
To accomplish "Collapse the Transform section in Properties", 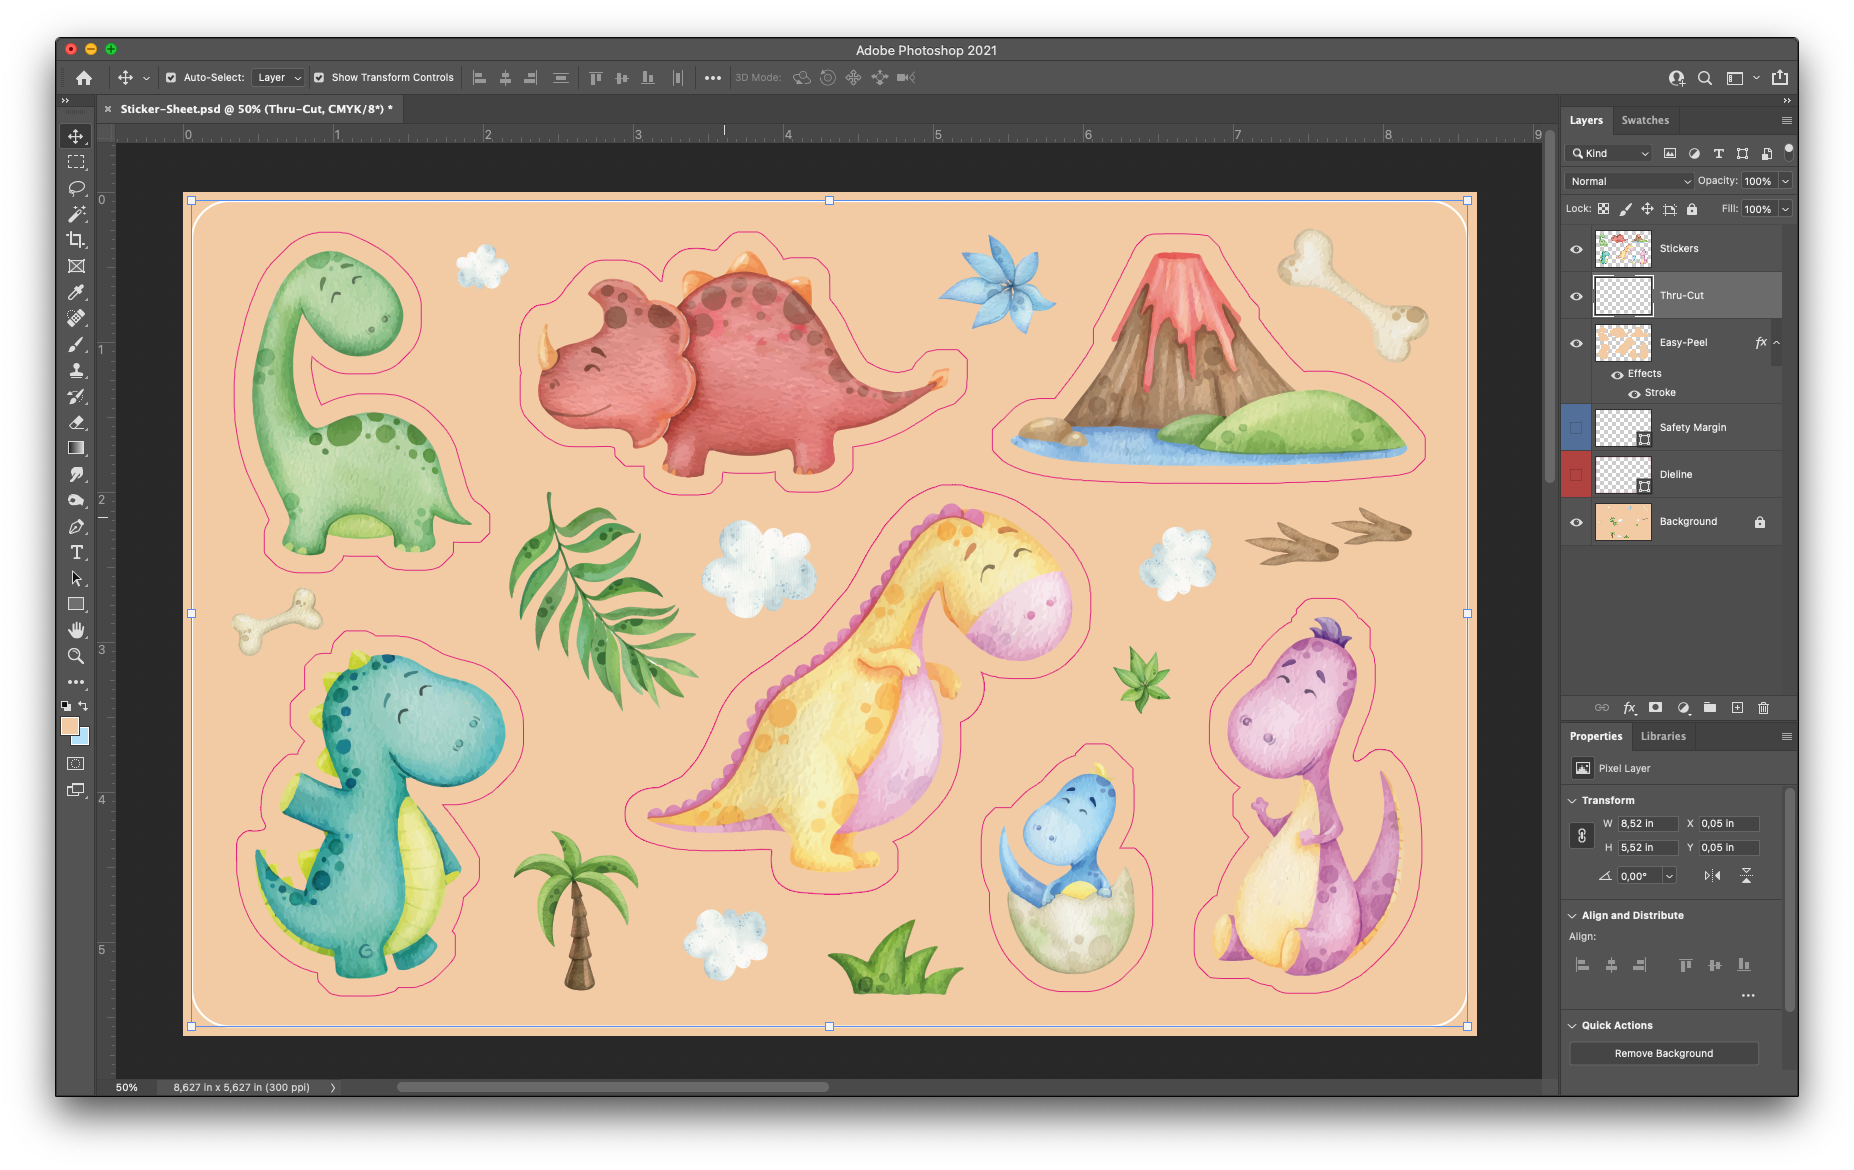I will point(1572,800).
